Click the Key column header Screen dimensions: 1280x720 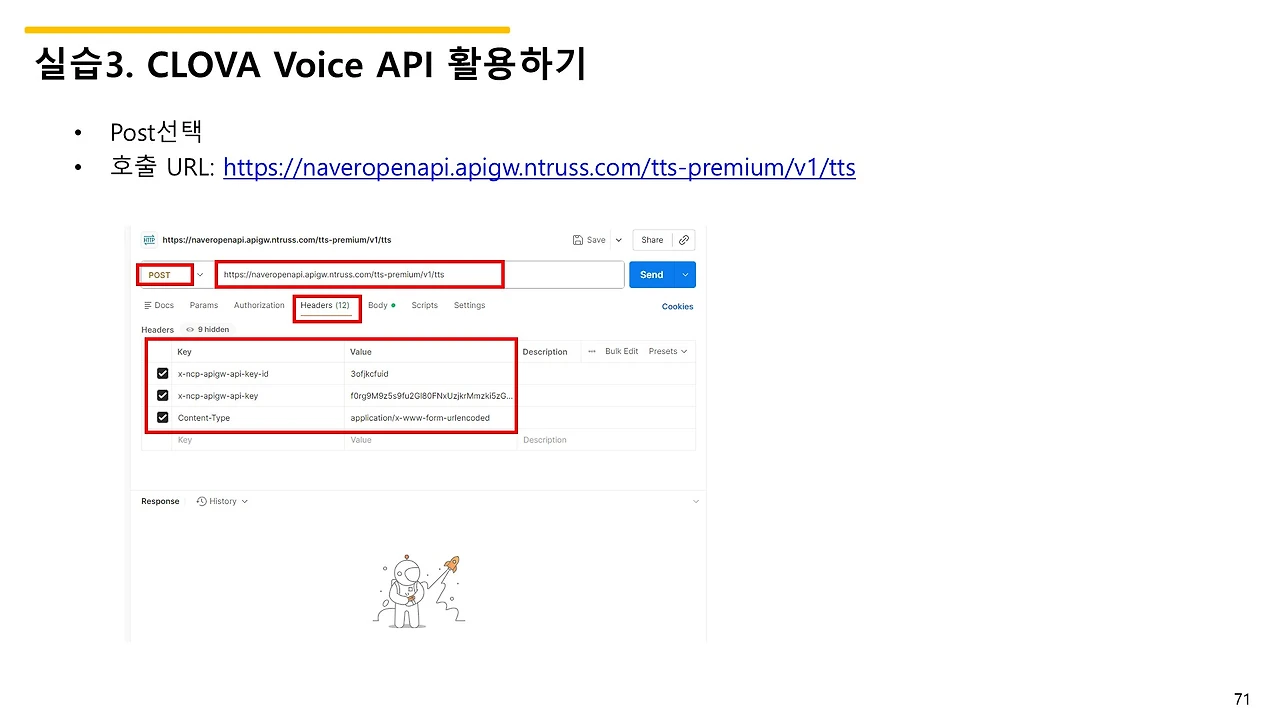tap(184, 352)
